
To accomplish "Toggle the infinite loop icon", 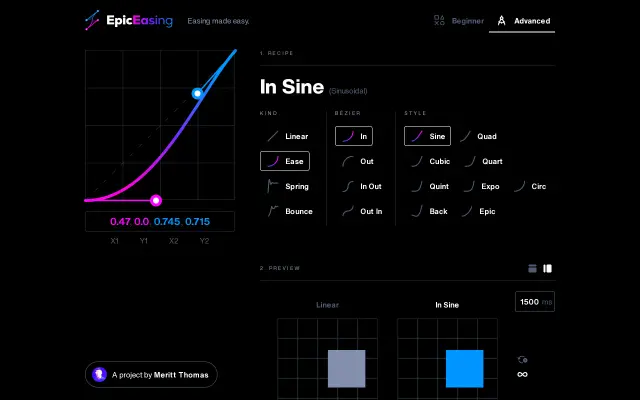I will click(x=522, y=374).
